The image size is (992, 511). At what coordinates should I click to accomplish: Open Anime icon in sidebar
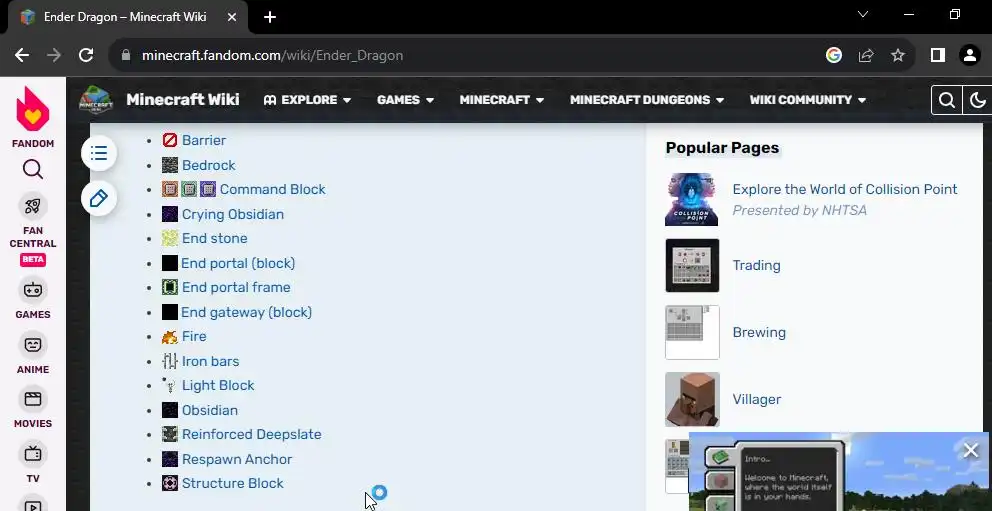[x=32, y=345]
